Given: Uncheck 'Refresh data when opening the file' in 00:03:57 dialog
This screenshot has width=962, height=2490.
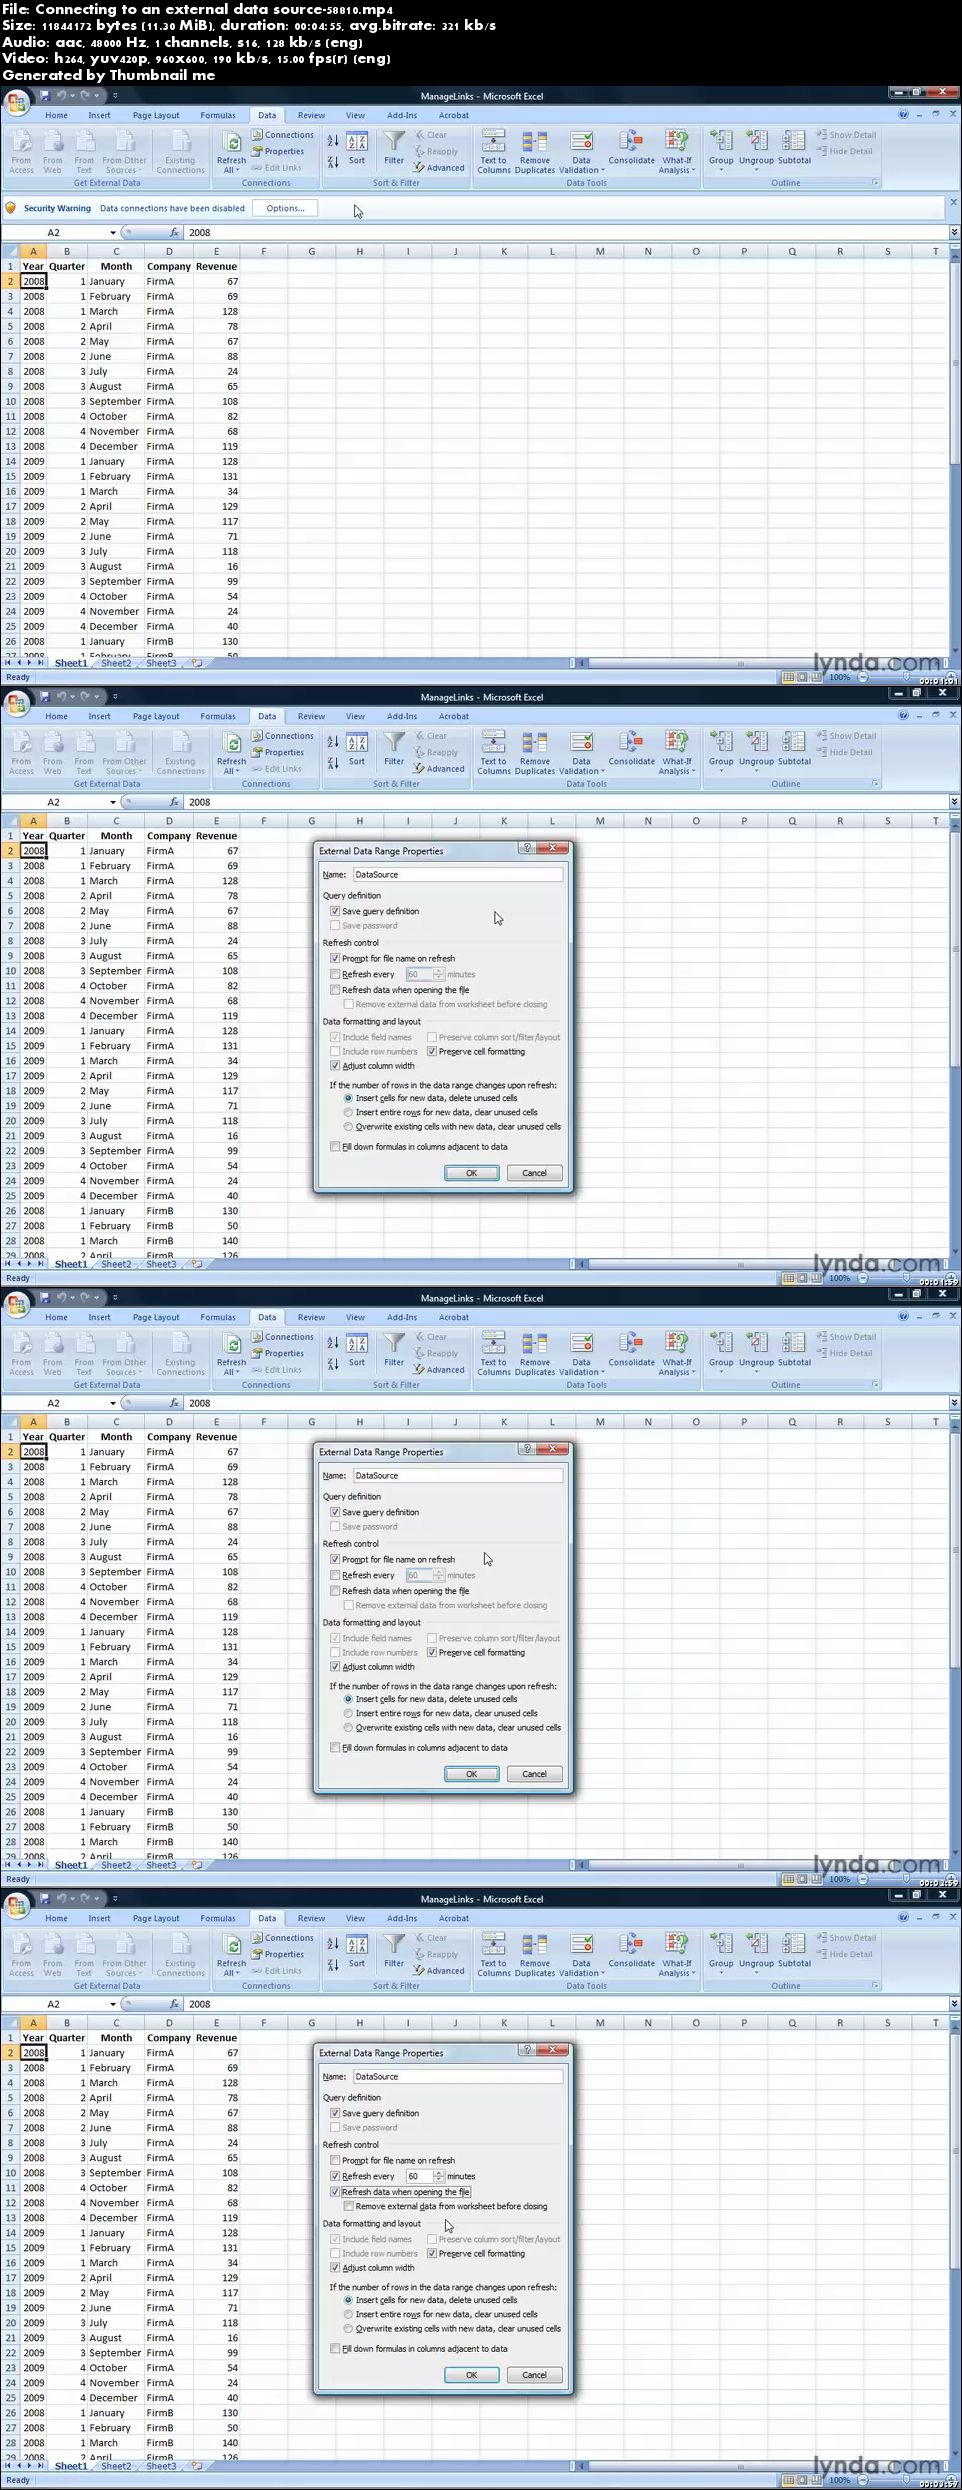Looking at the screenshot, I should pos(335,2192).
